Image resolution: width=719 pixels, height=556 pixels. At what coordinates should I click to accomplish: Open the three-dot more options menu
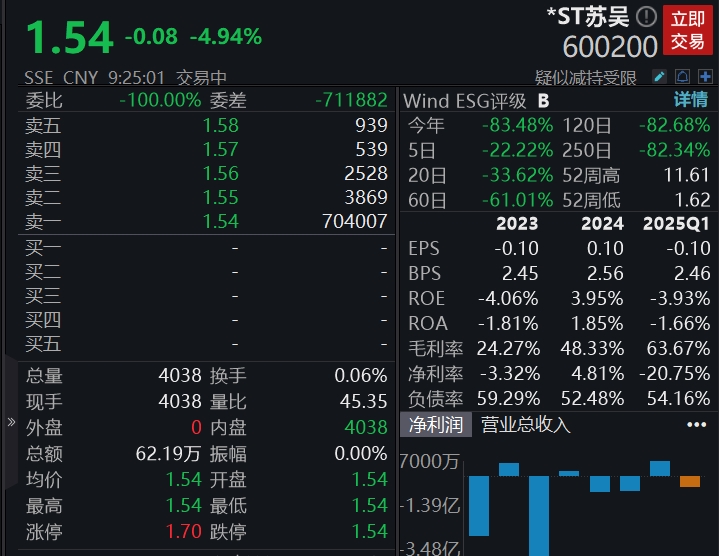tap(696, 424)
